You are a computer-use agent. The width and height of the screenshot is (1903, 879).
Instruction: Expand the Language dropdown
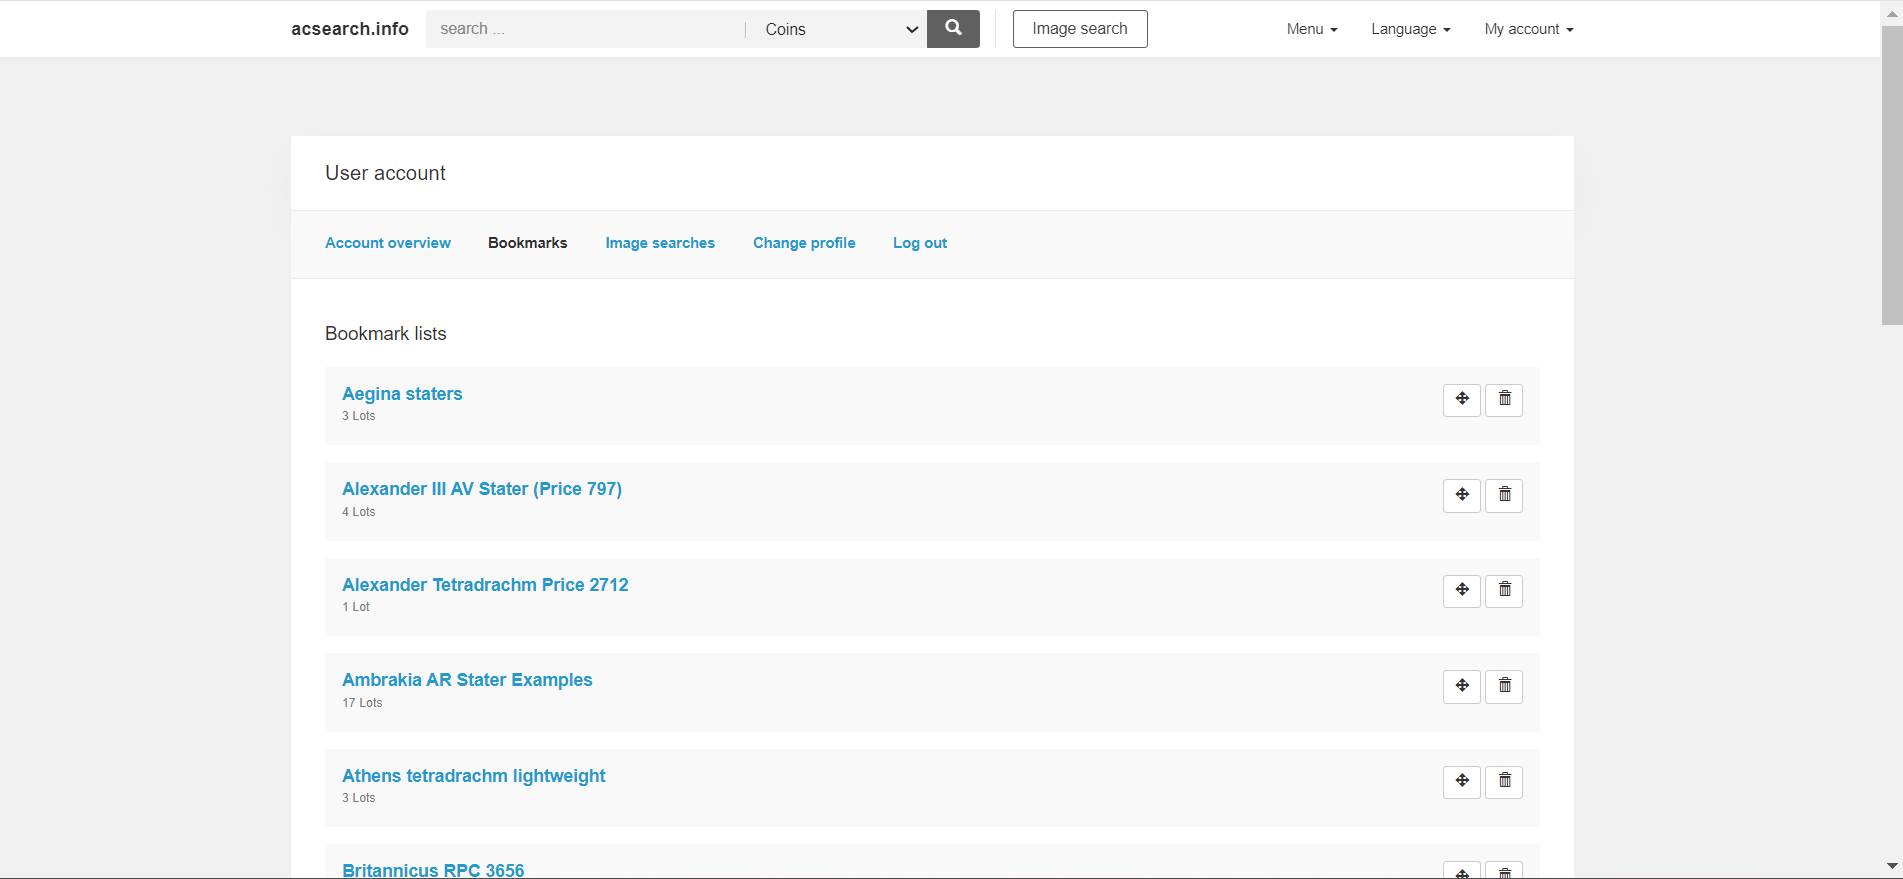click(x=1410, y=29)
